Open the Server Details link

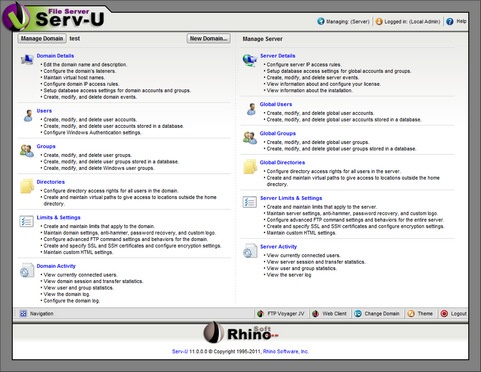point(278,56)
